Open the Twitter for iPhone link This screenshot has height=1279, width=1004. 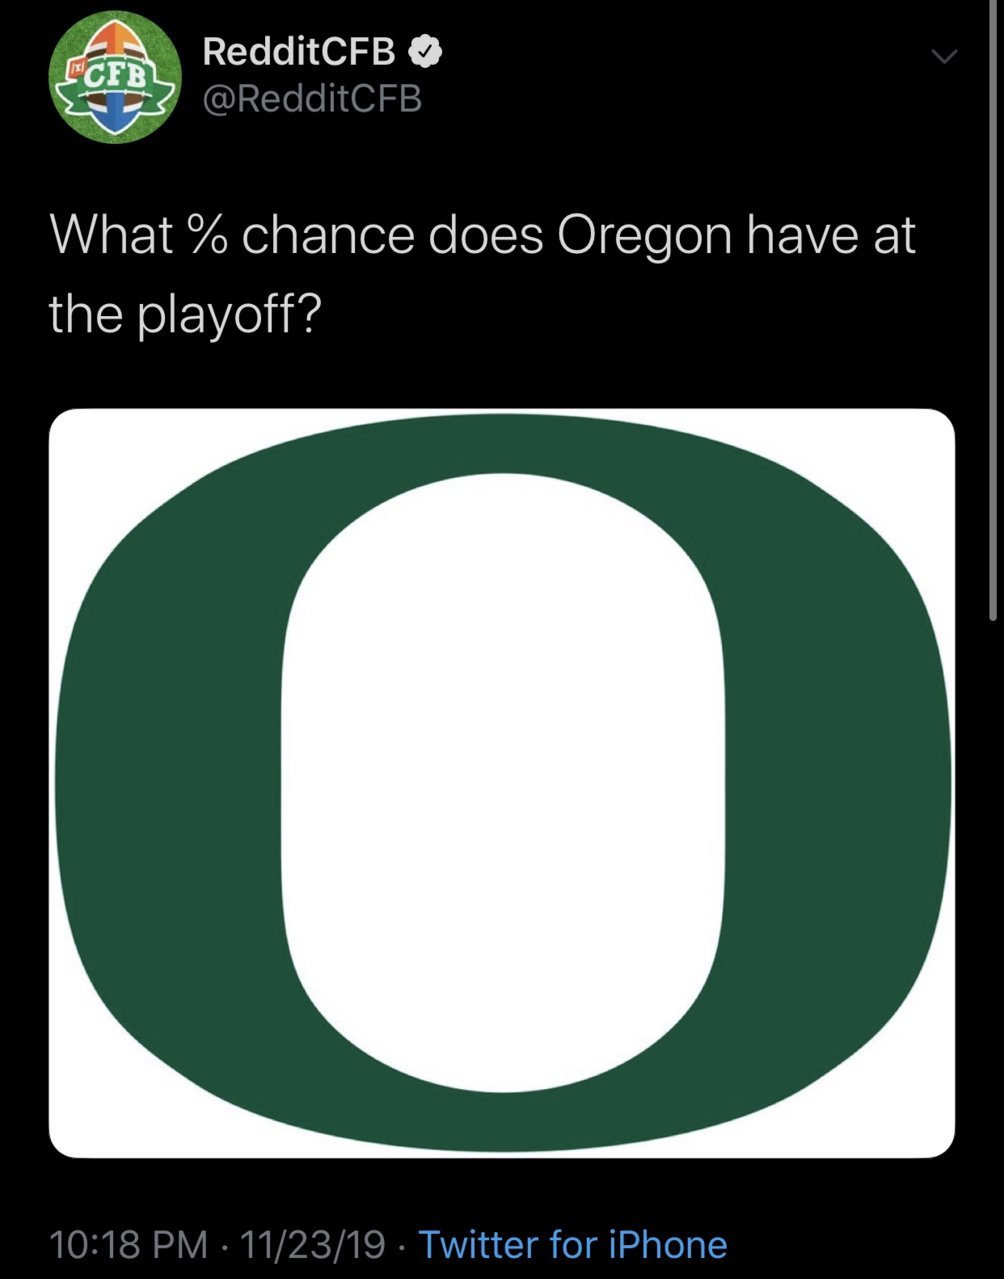click(x=573, y=1245)
